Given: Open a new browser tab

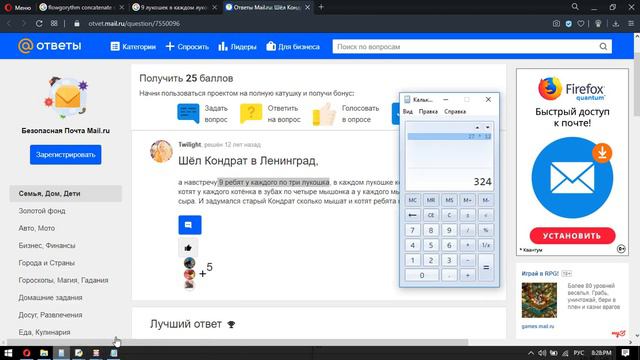Looking at the screenshot, I should pos(321,7).
